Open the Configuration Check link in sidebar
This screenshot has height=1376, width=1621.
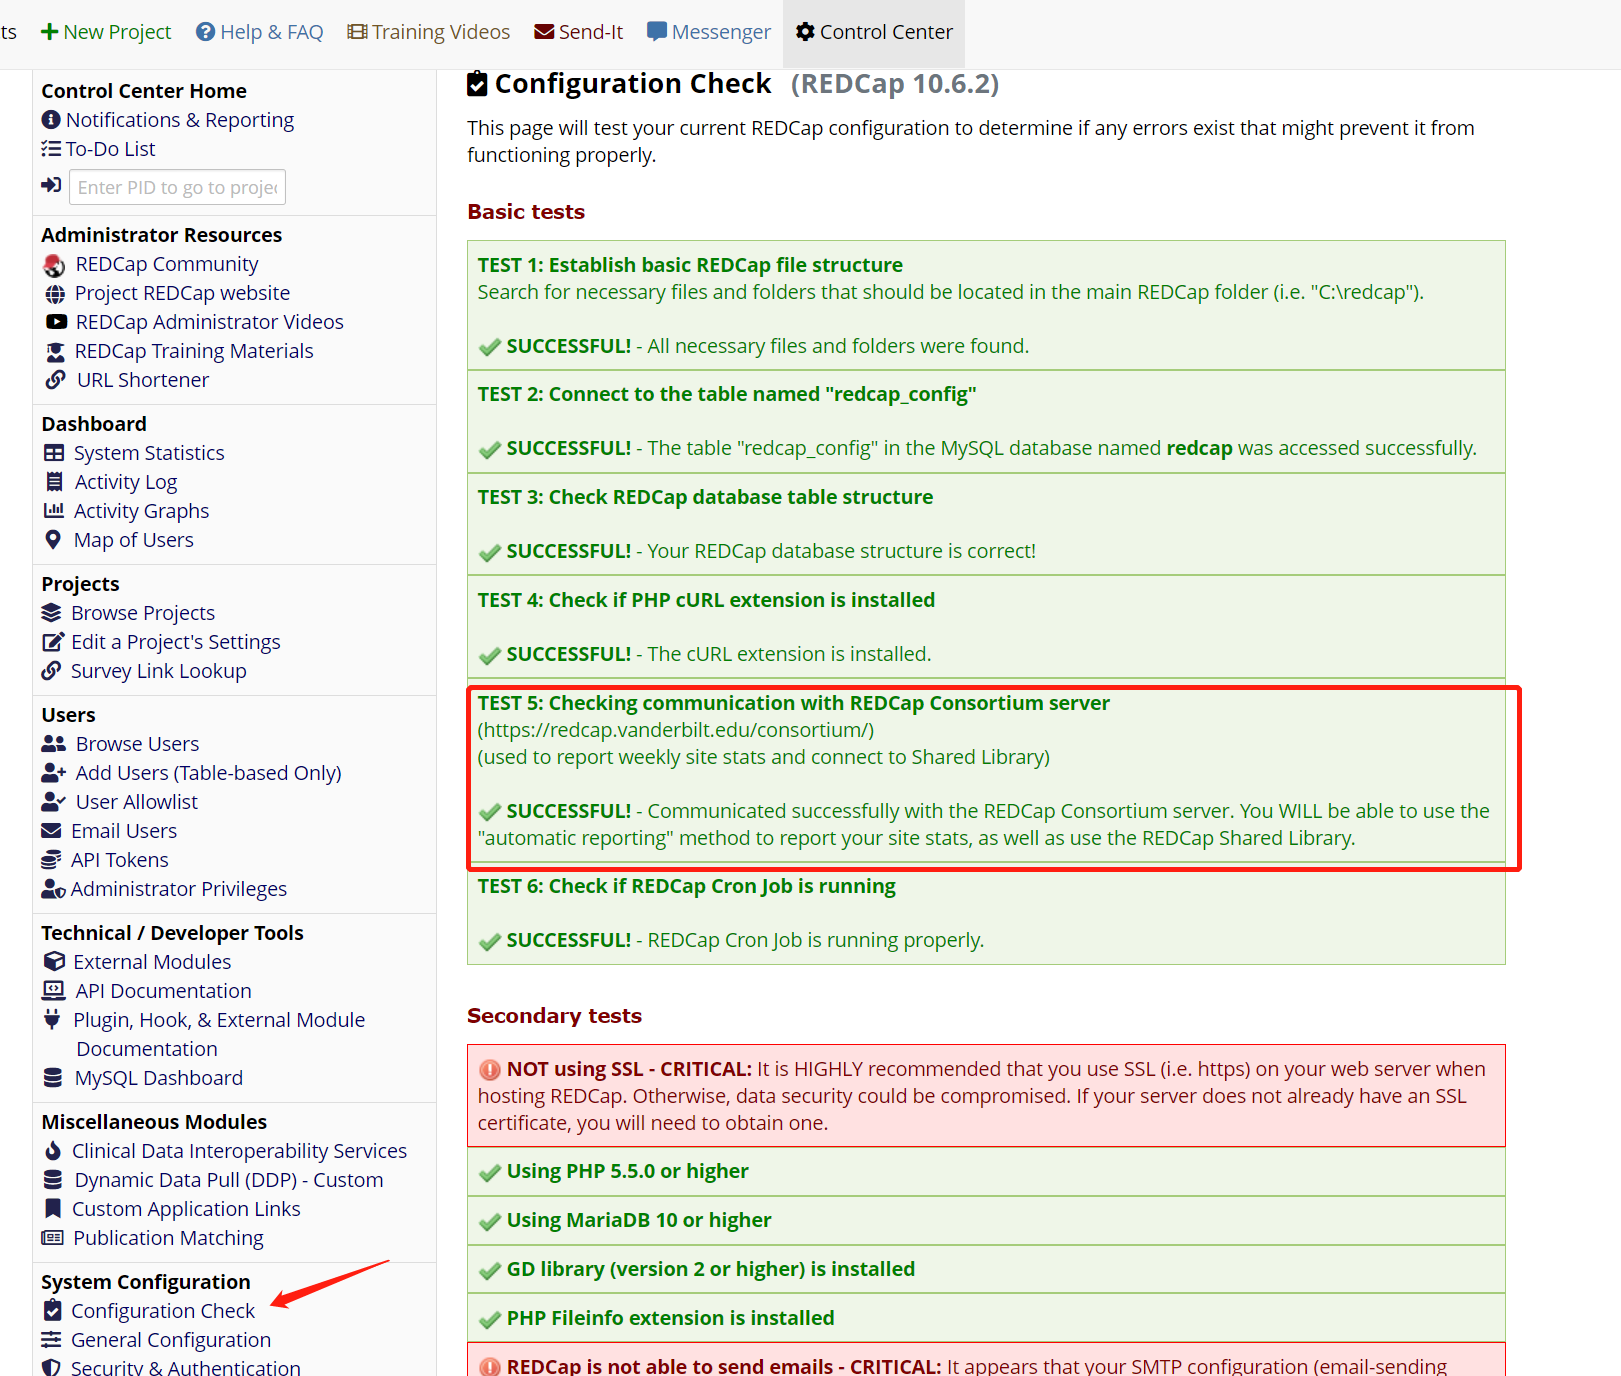pos(163,1311)
